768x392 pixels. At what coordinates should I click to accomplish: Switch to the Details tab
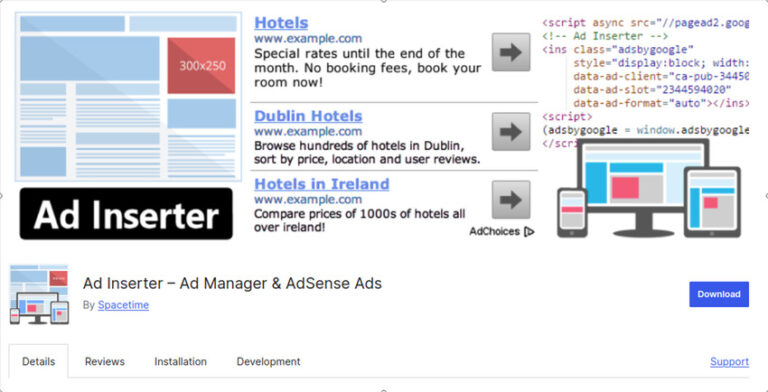coord(39,362)
